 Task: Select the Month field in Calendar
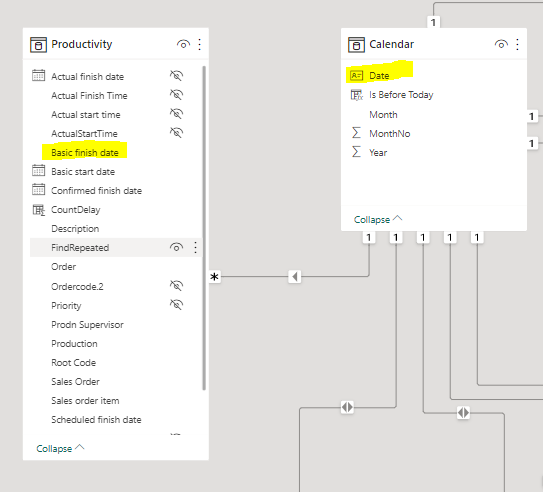[x=383, y=114]
